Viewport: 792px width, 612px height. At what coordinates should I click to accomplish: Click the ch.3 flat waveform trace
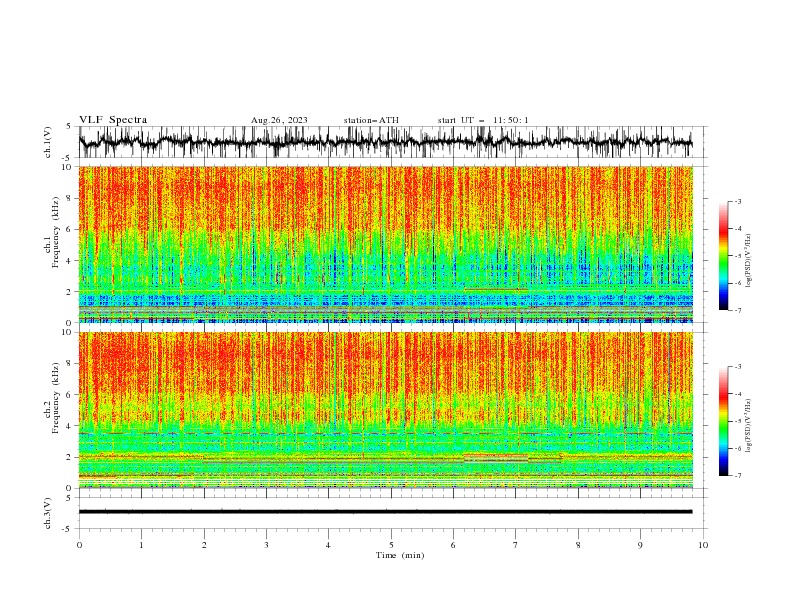click(385, 512)
